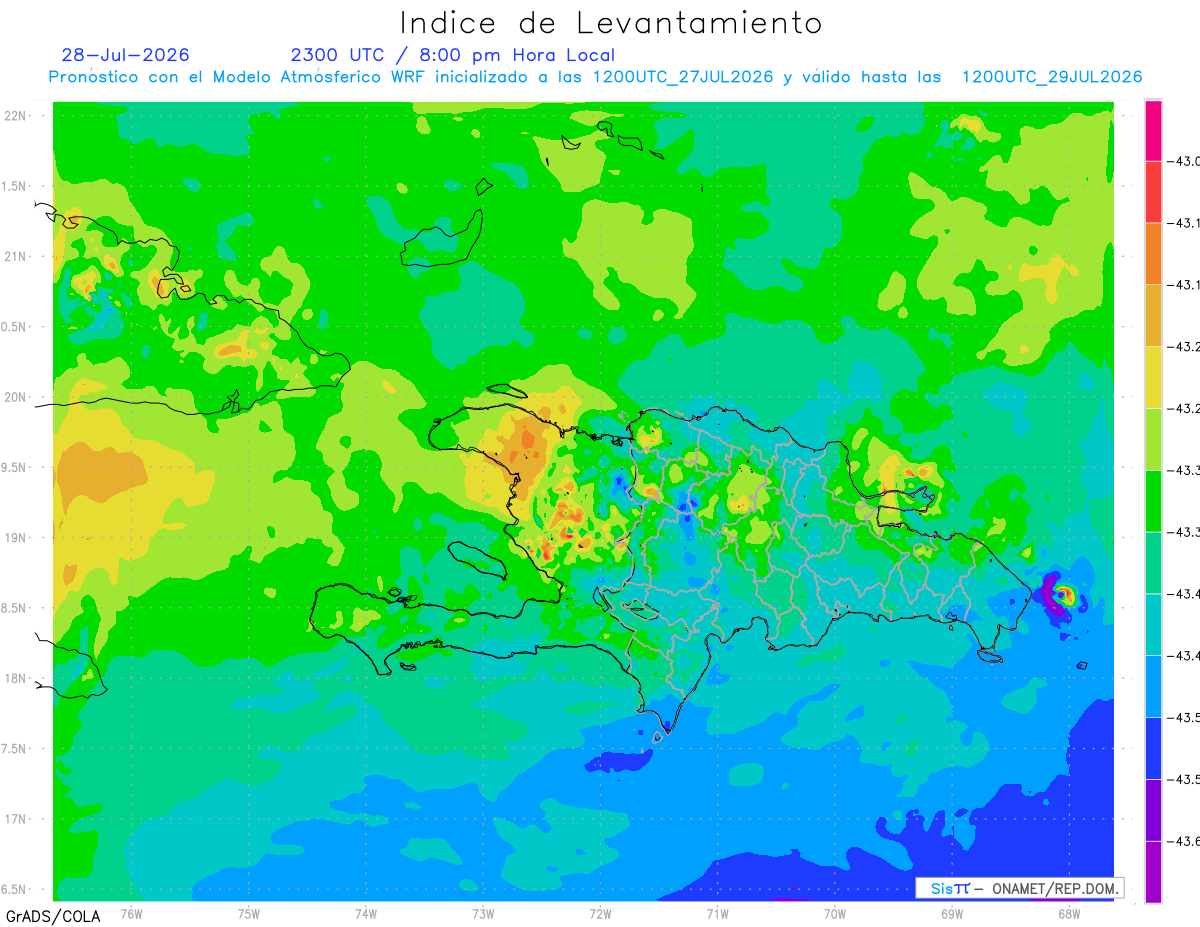Click the '-43.6' color bar value label
The image size is (1200, 927).
(x=1186, y=841)
